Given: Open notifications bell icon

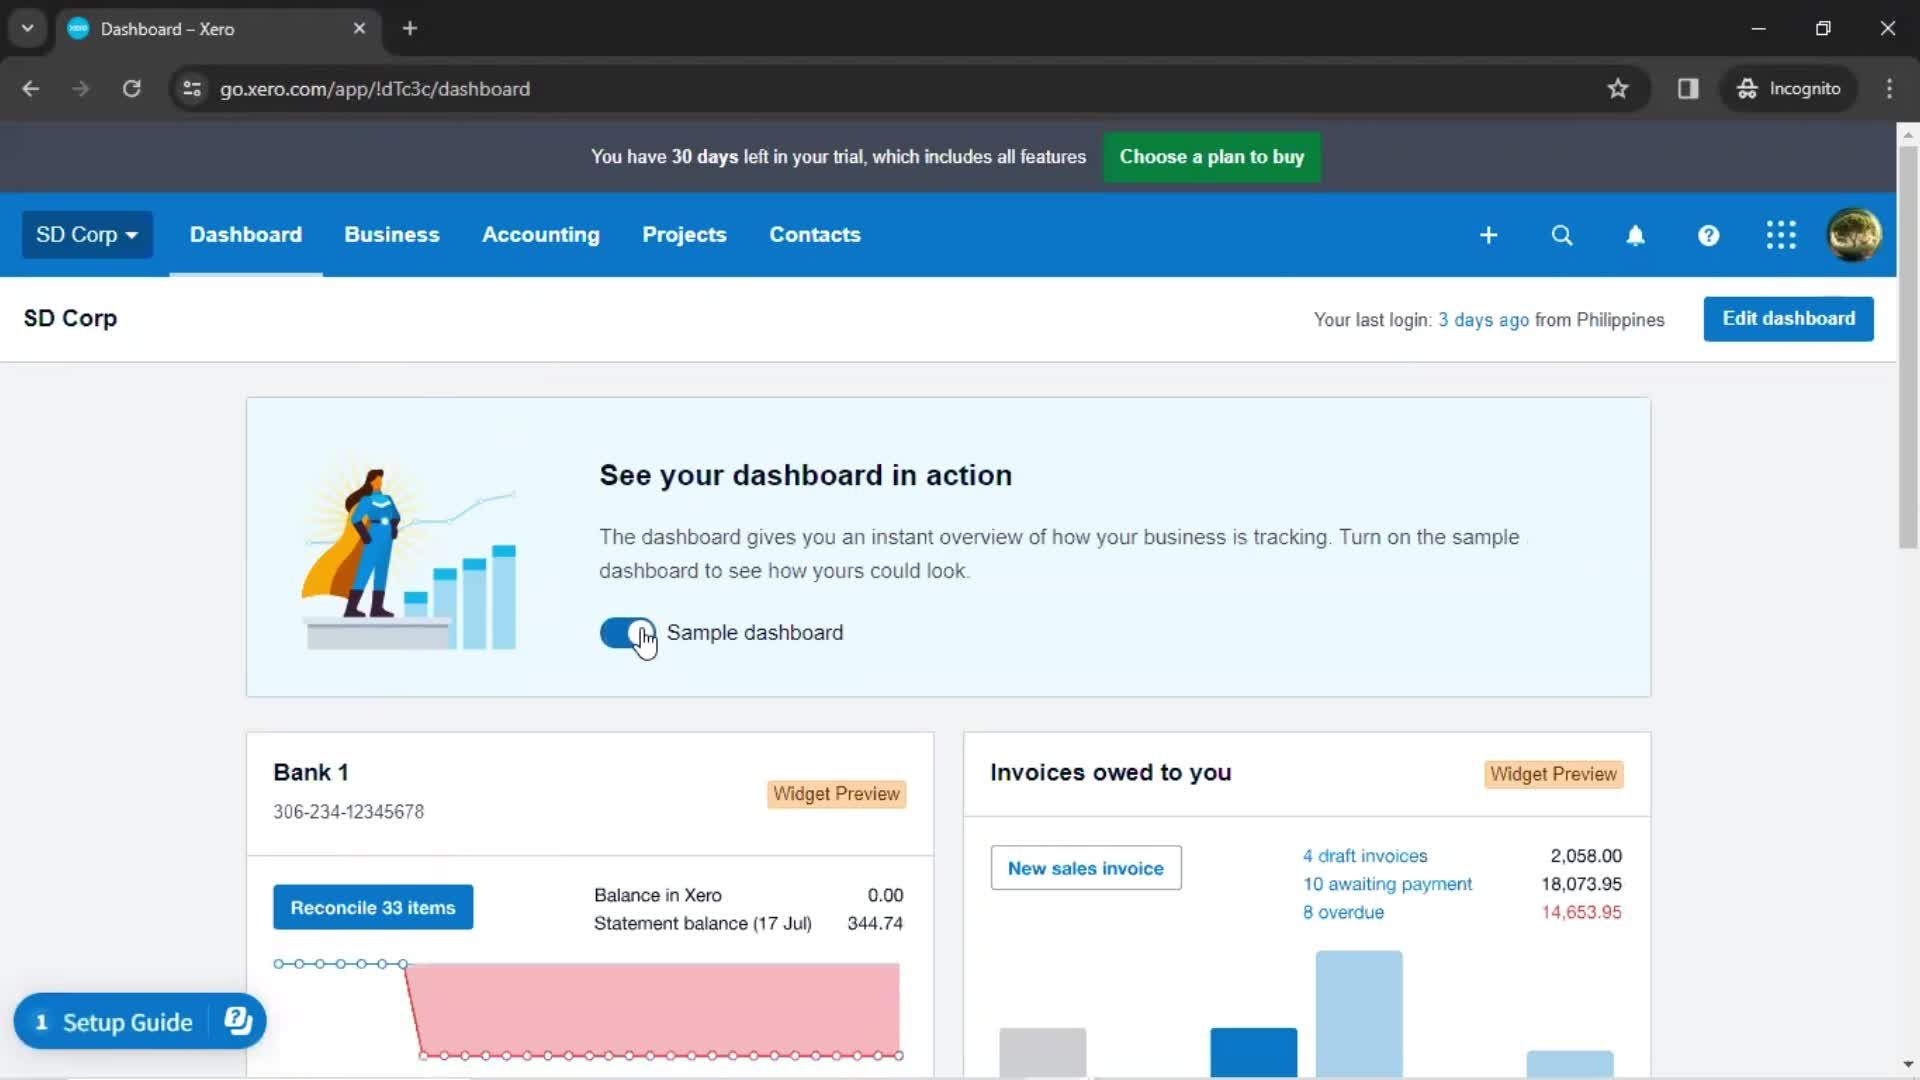Looking at the screenshot, I should click(x=1635, y=235).
